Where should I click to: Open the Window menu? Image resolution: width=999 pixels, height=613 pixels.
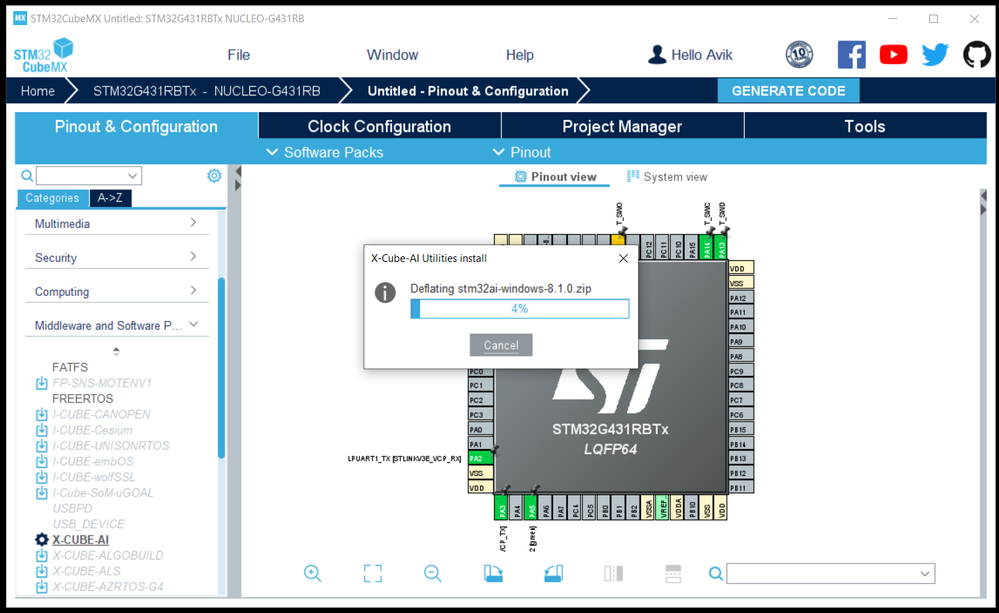coord(392,55)
